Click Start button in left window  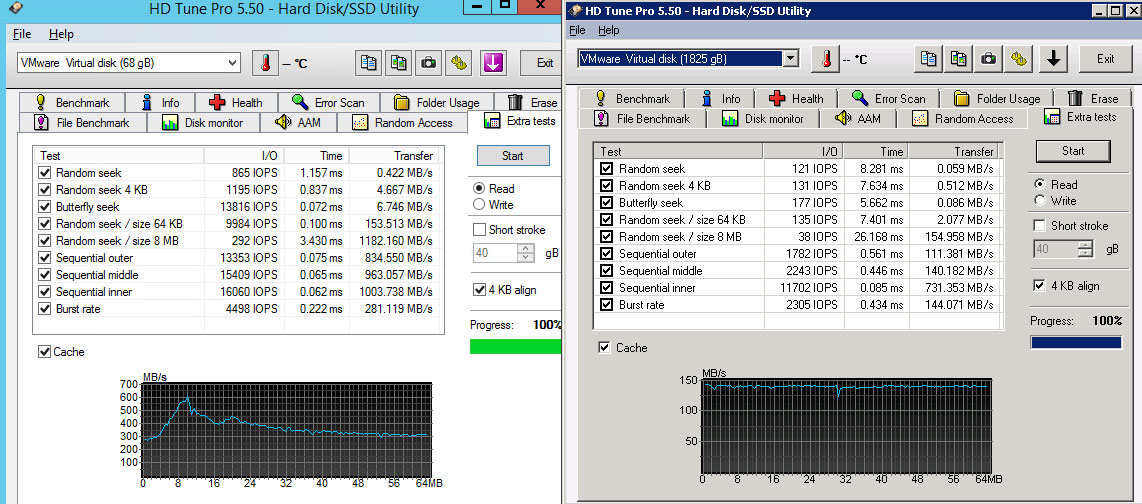click(513, 155)
